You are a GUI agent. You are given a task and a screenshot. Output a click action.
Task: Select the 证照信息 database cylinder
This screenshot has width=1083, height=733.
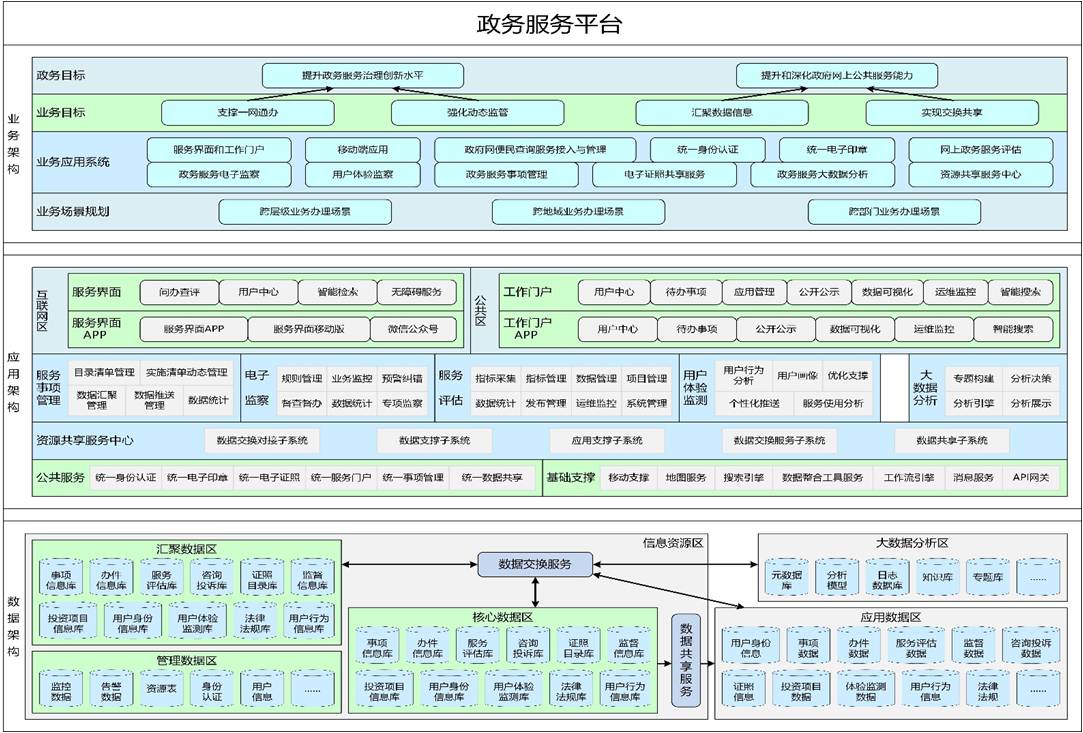744,689
